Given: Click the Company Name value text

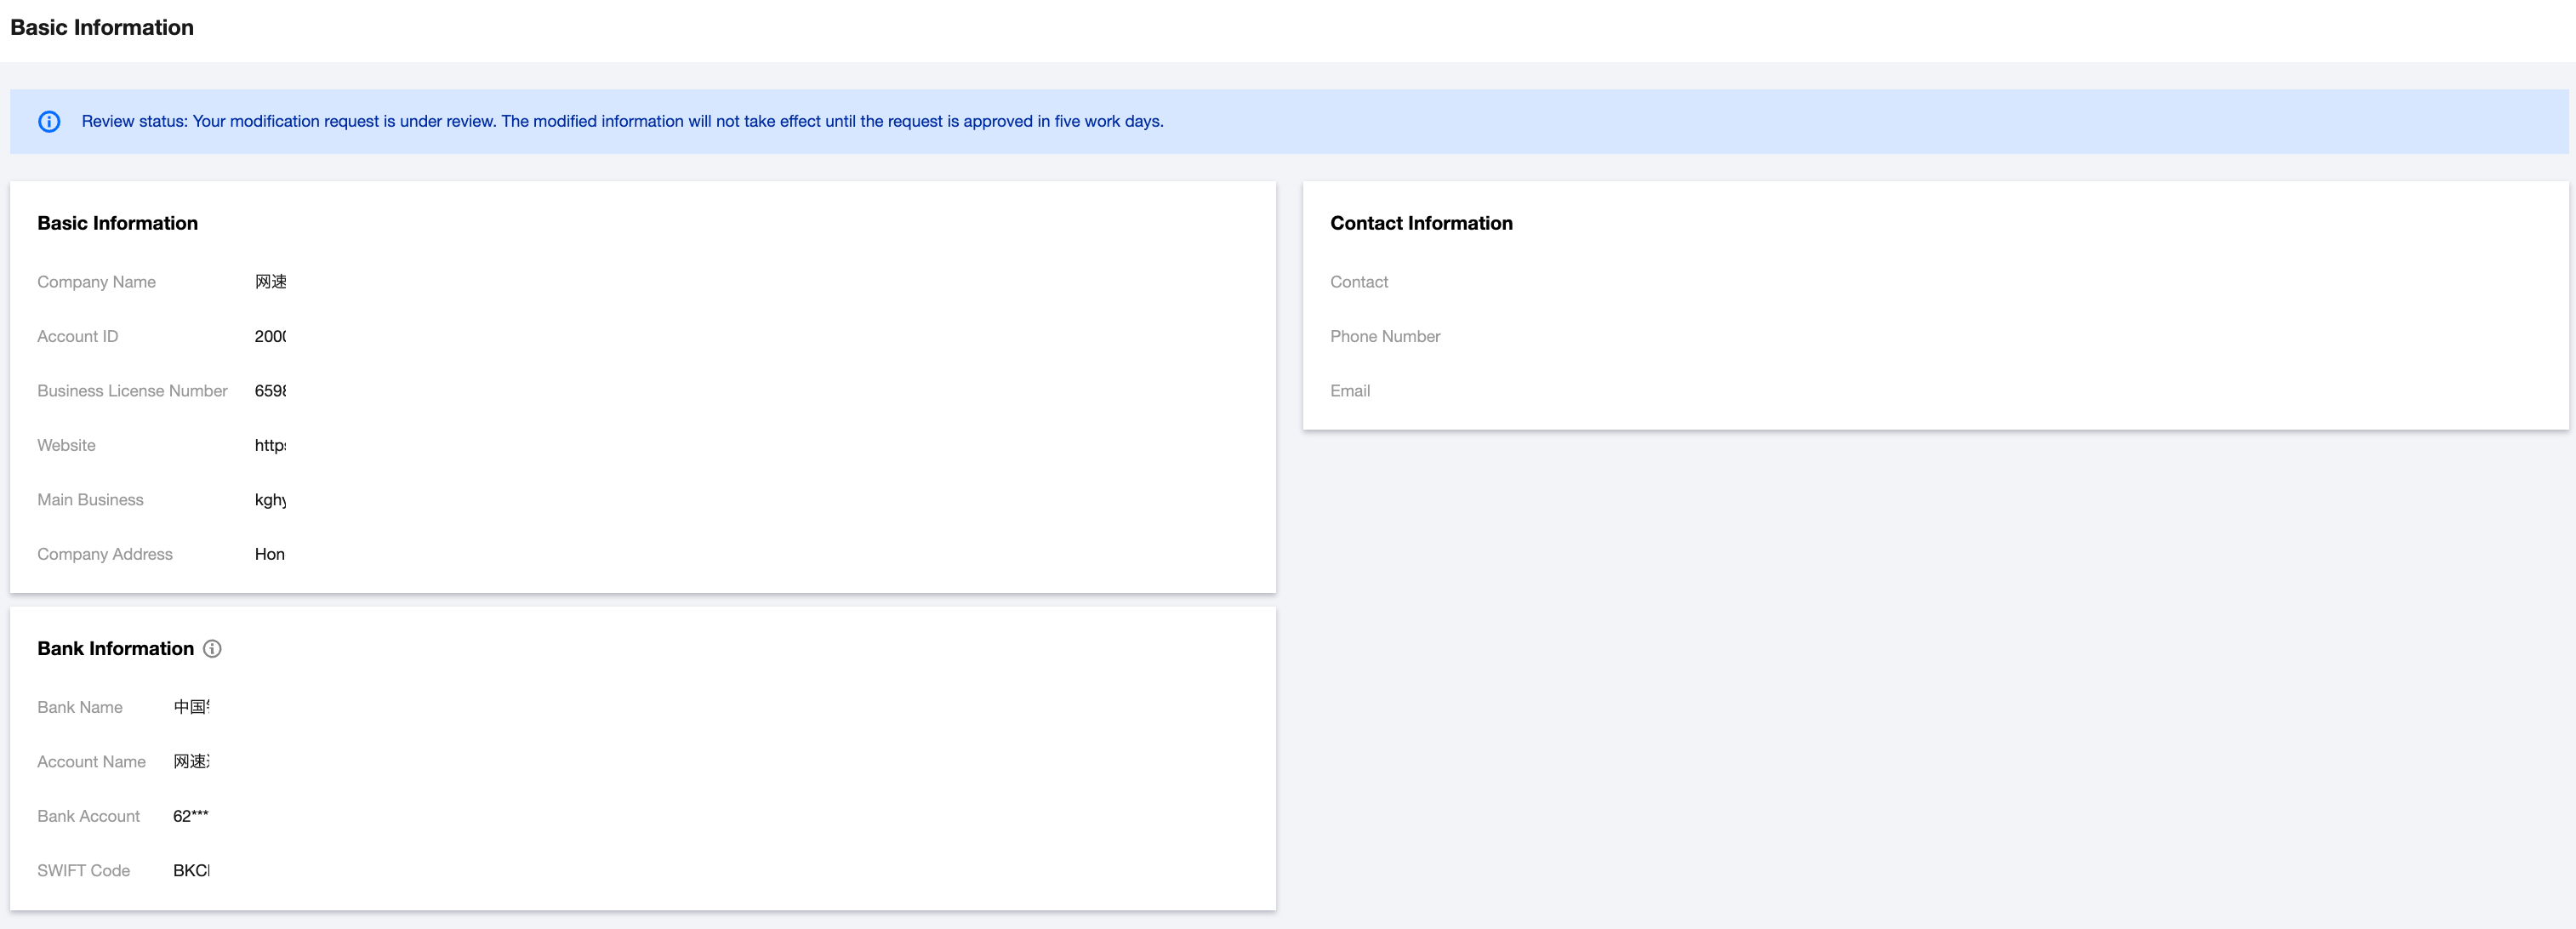Looking at the screenshot, I should [x=270, y=282].
